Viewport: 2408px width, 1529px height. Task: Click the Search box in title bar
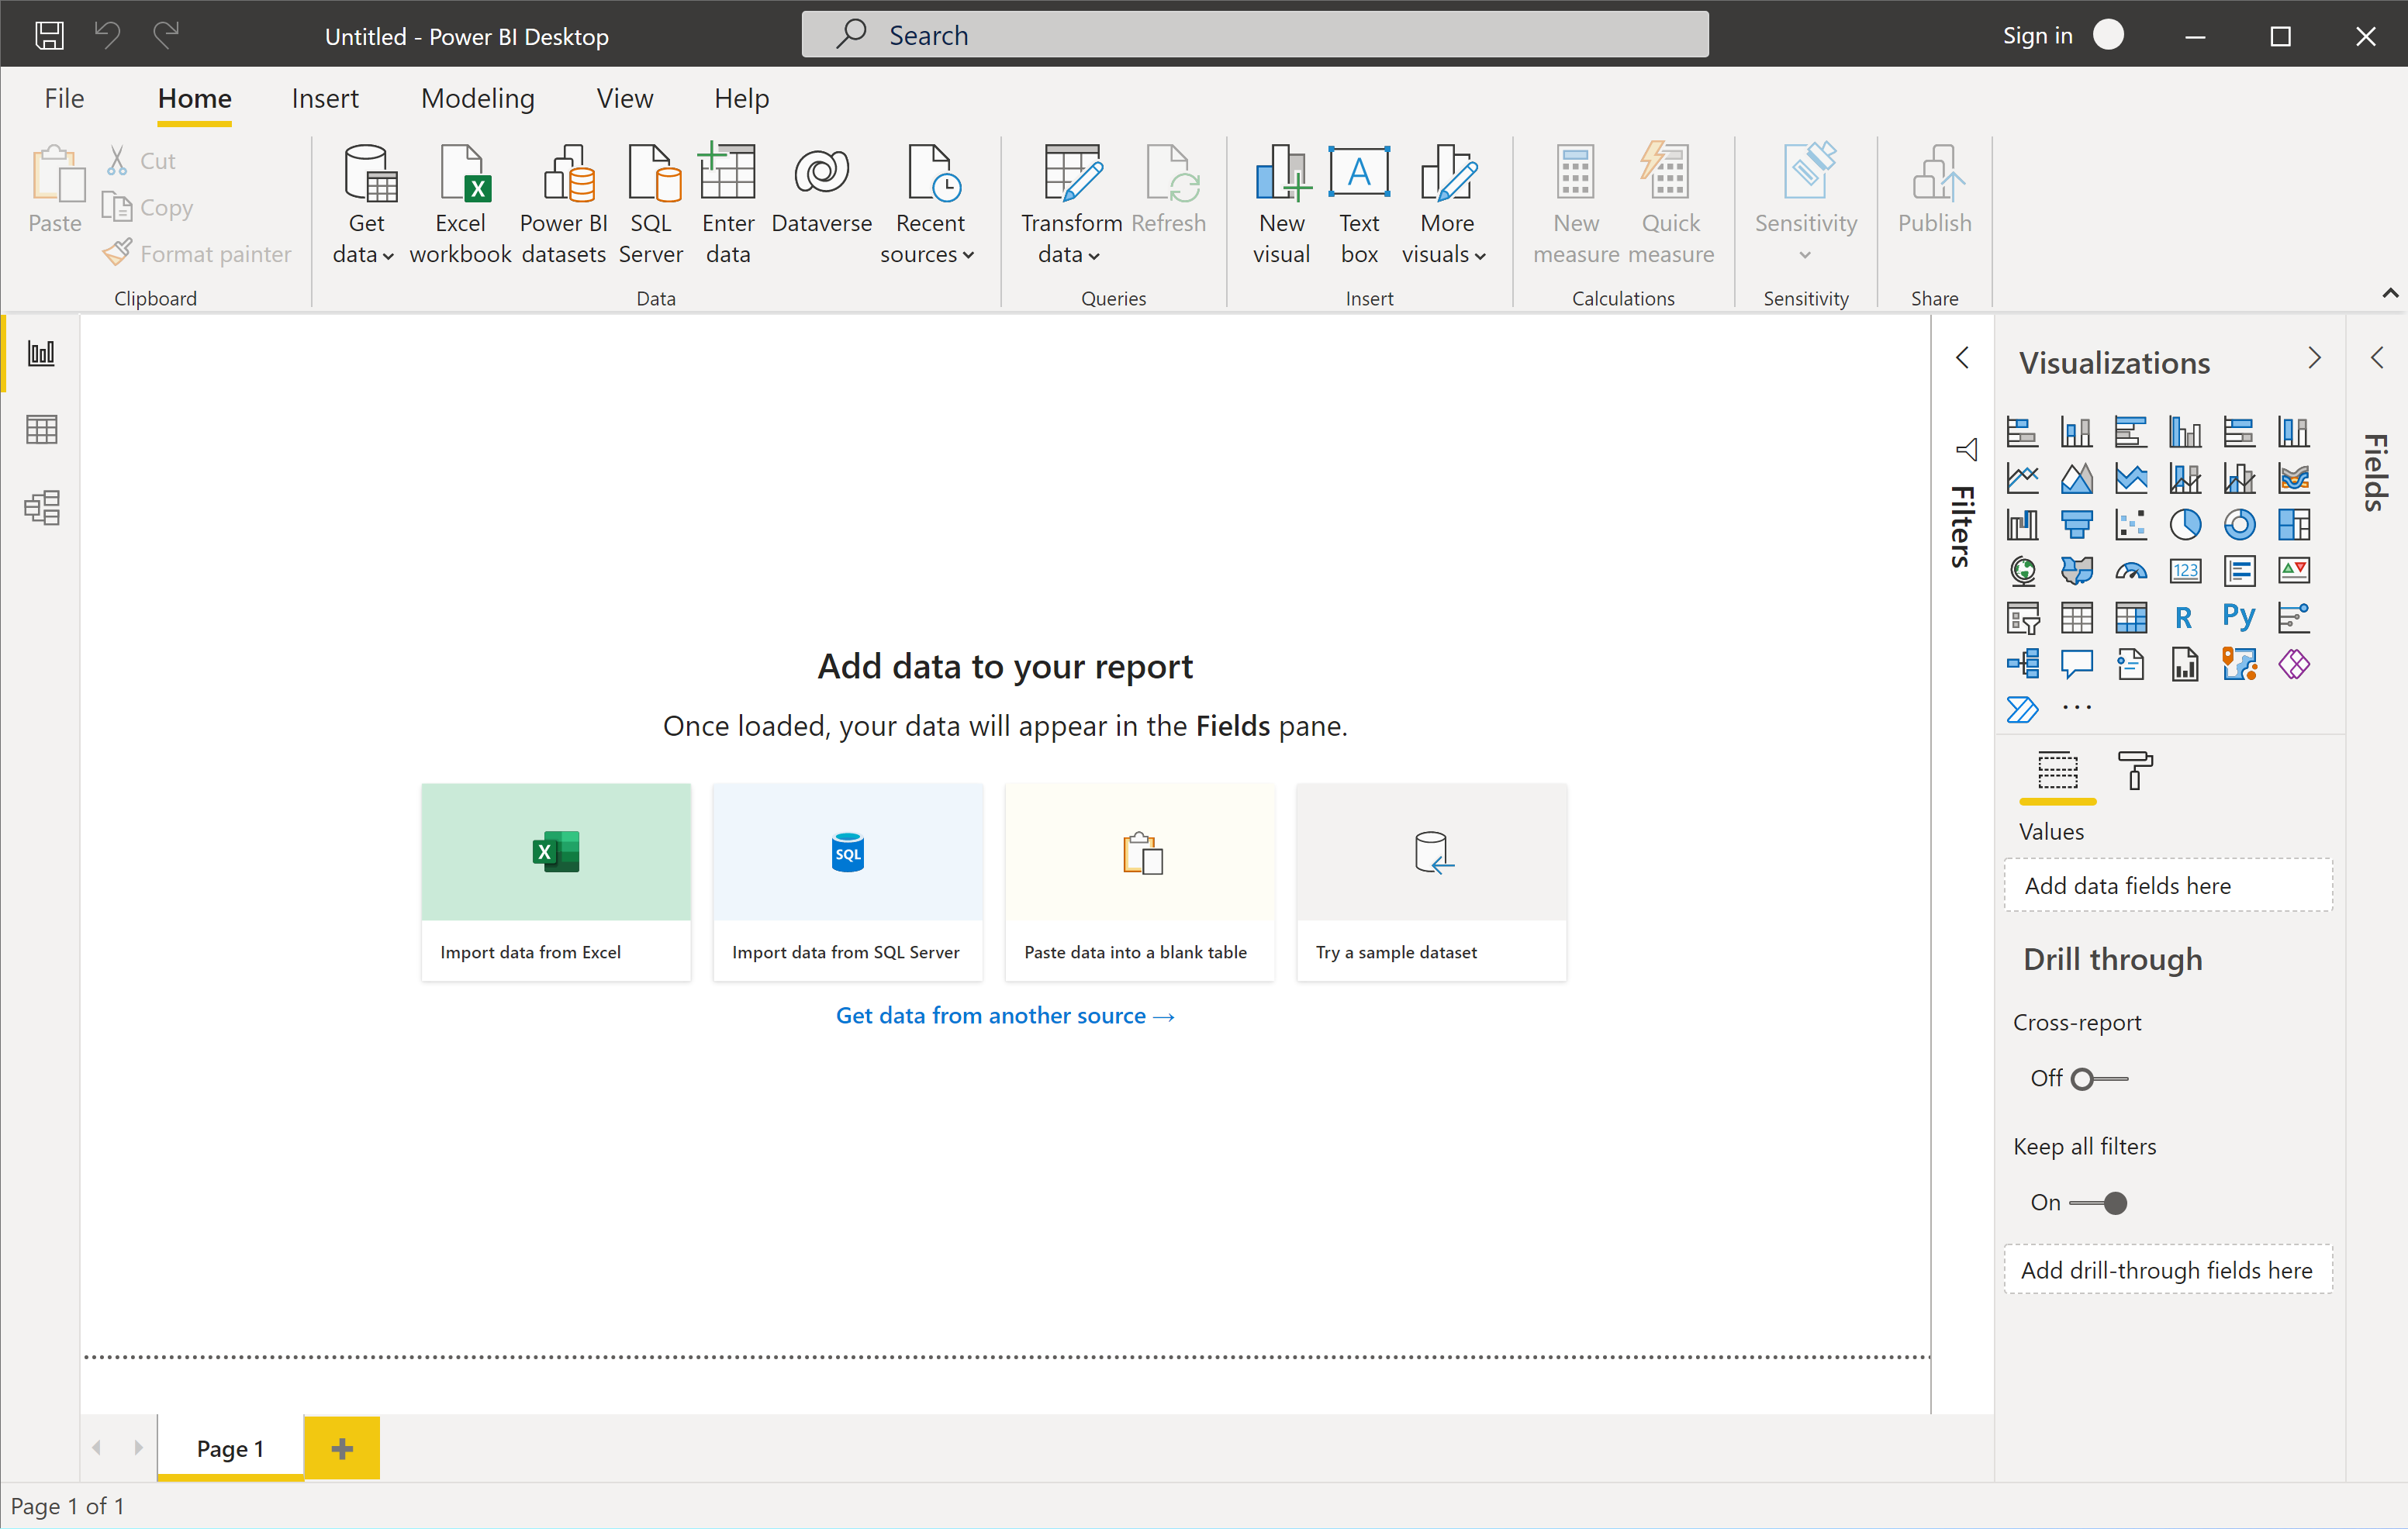tap(1254, 35)
